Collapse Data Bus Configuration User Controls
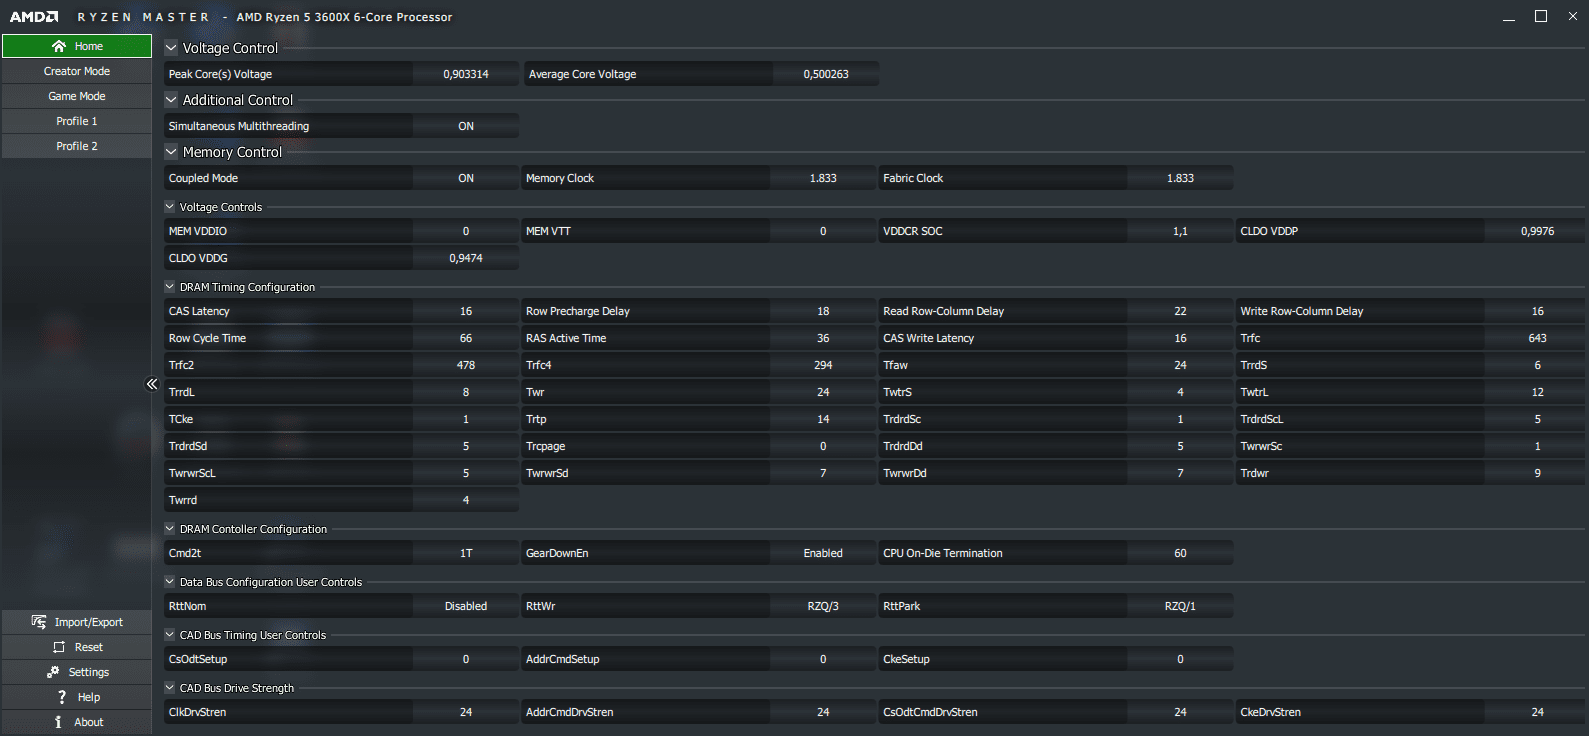Viewport: 1589px width, 736px height. (170, 582)
